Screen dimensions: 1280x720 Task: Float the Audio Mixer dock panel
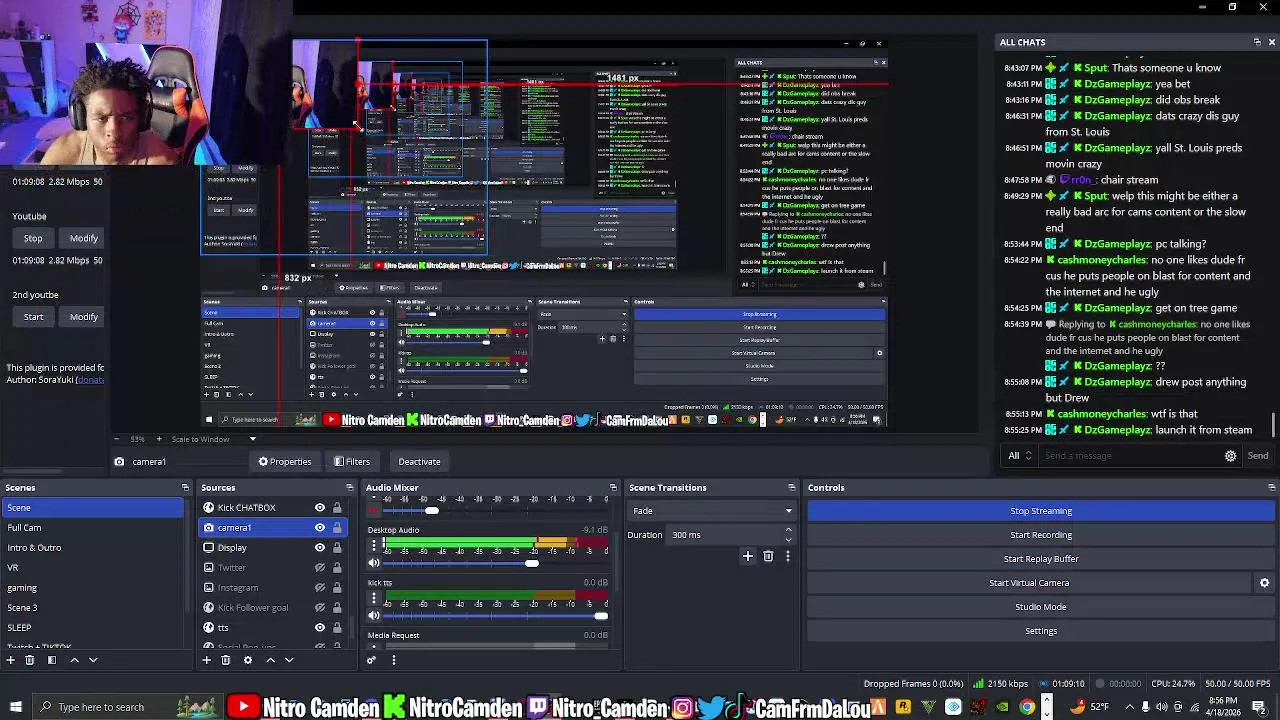(613, 488)
